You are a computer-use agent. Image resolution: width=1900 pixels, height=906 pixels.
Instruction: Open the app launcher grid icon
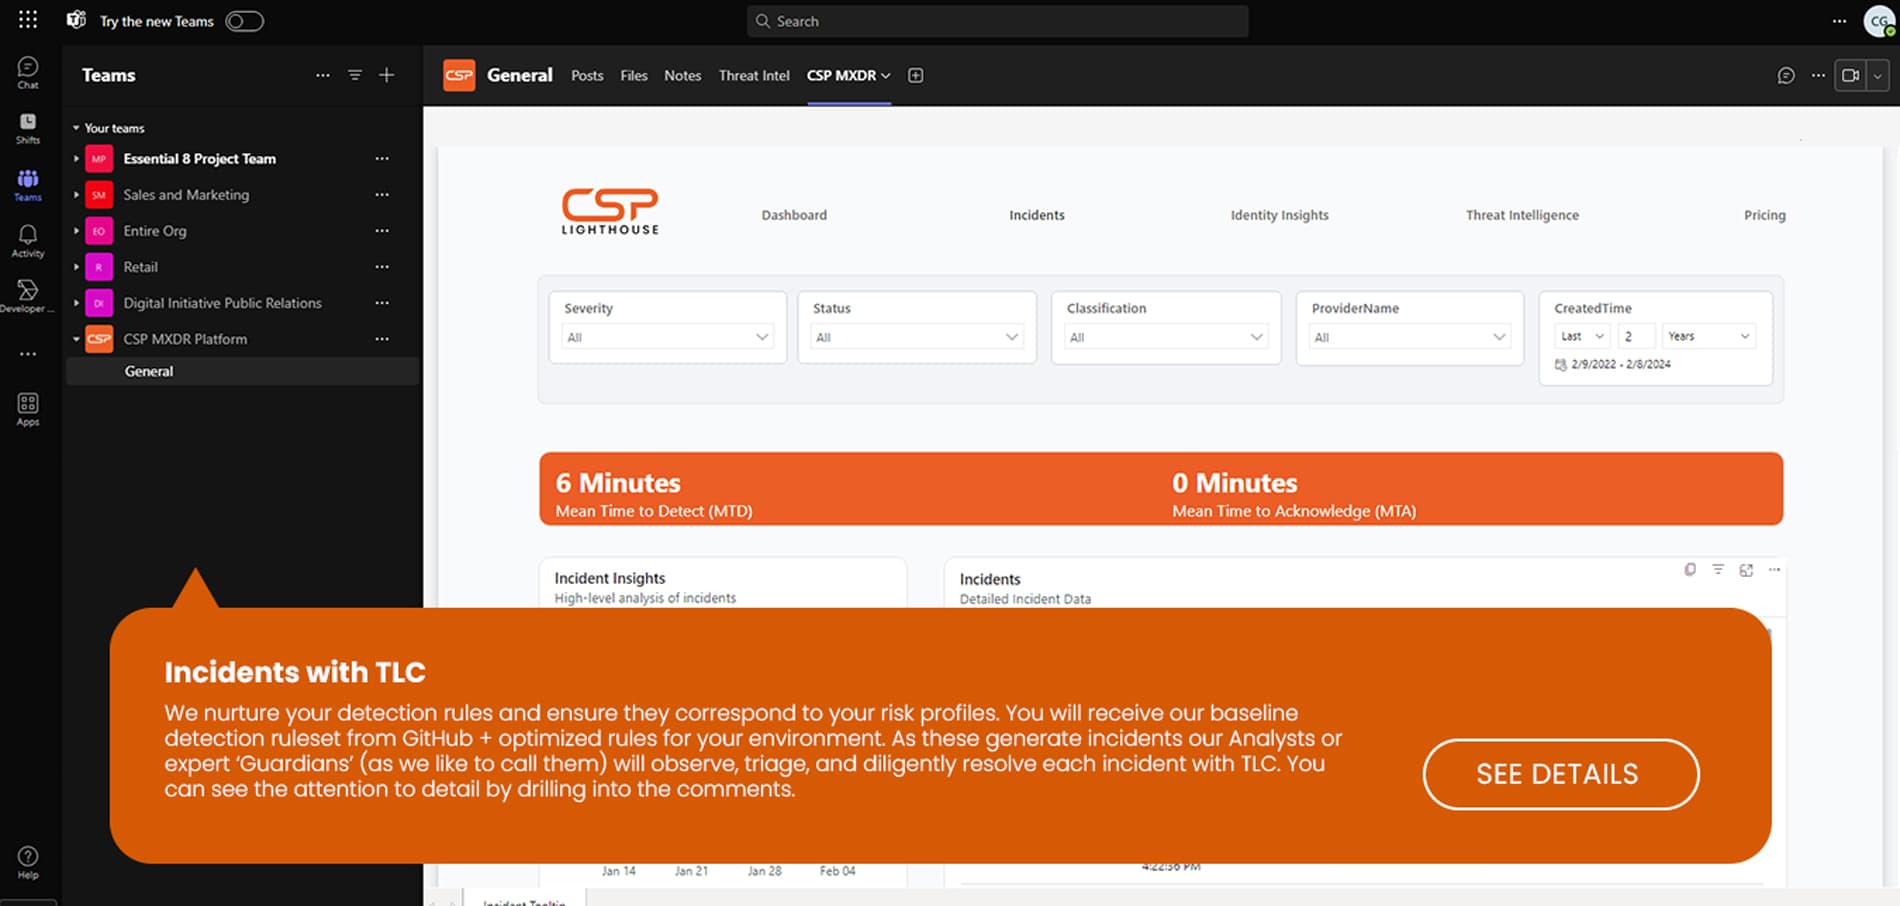28,20
